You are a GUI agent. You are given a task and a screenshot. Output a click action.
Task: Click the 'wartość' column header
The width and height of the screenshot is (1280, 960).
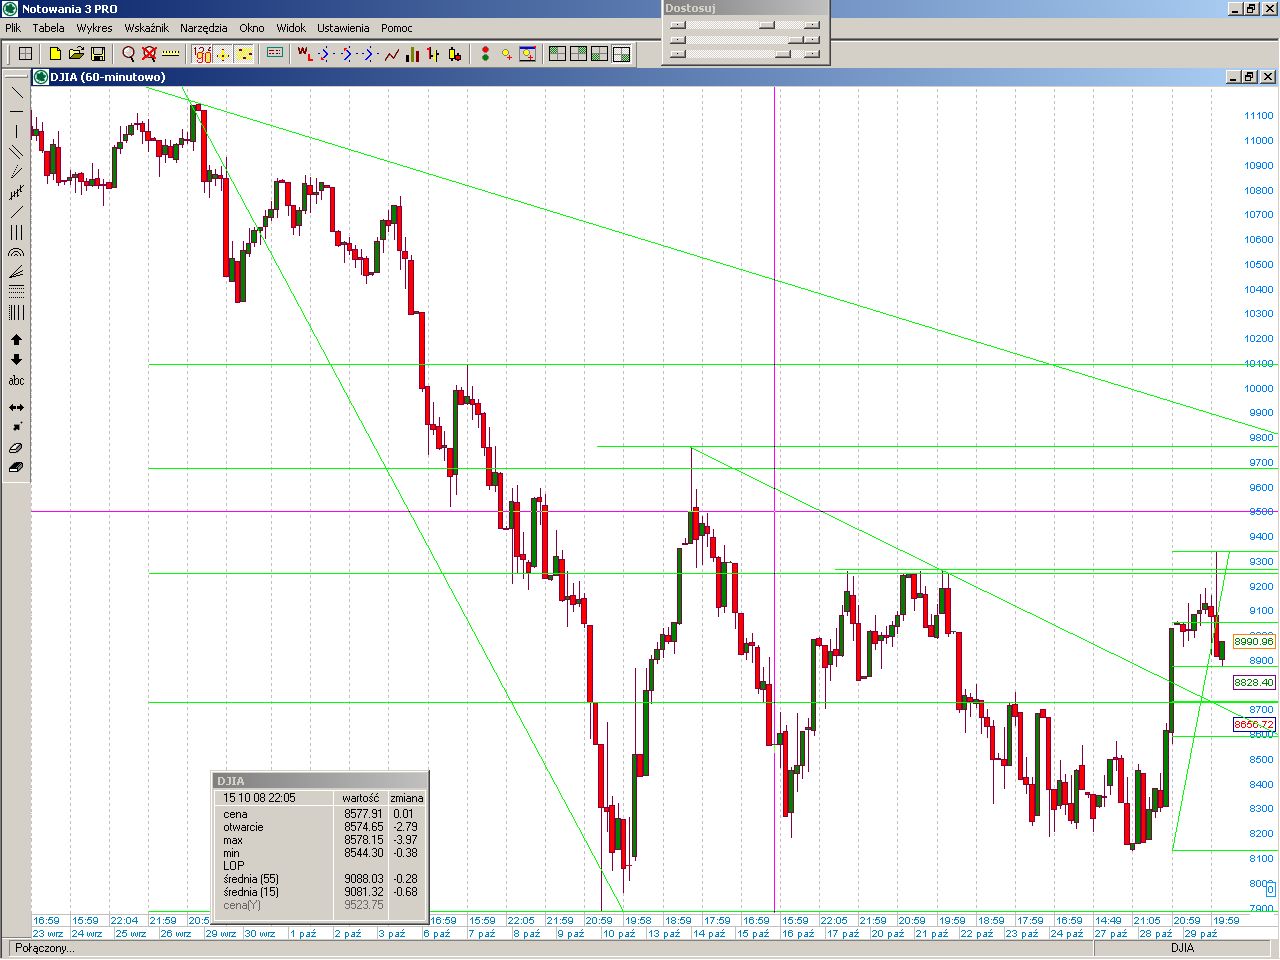(x=360, y=798)
